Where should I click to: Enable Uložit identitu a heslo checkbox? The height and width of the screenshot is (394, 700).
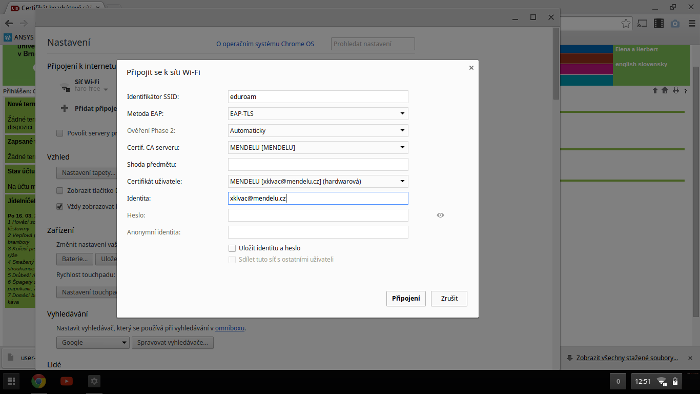coord(232,248)
